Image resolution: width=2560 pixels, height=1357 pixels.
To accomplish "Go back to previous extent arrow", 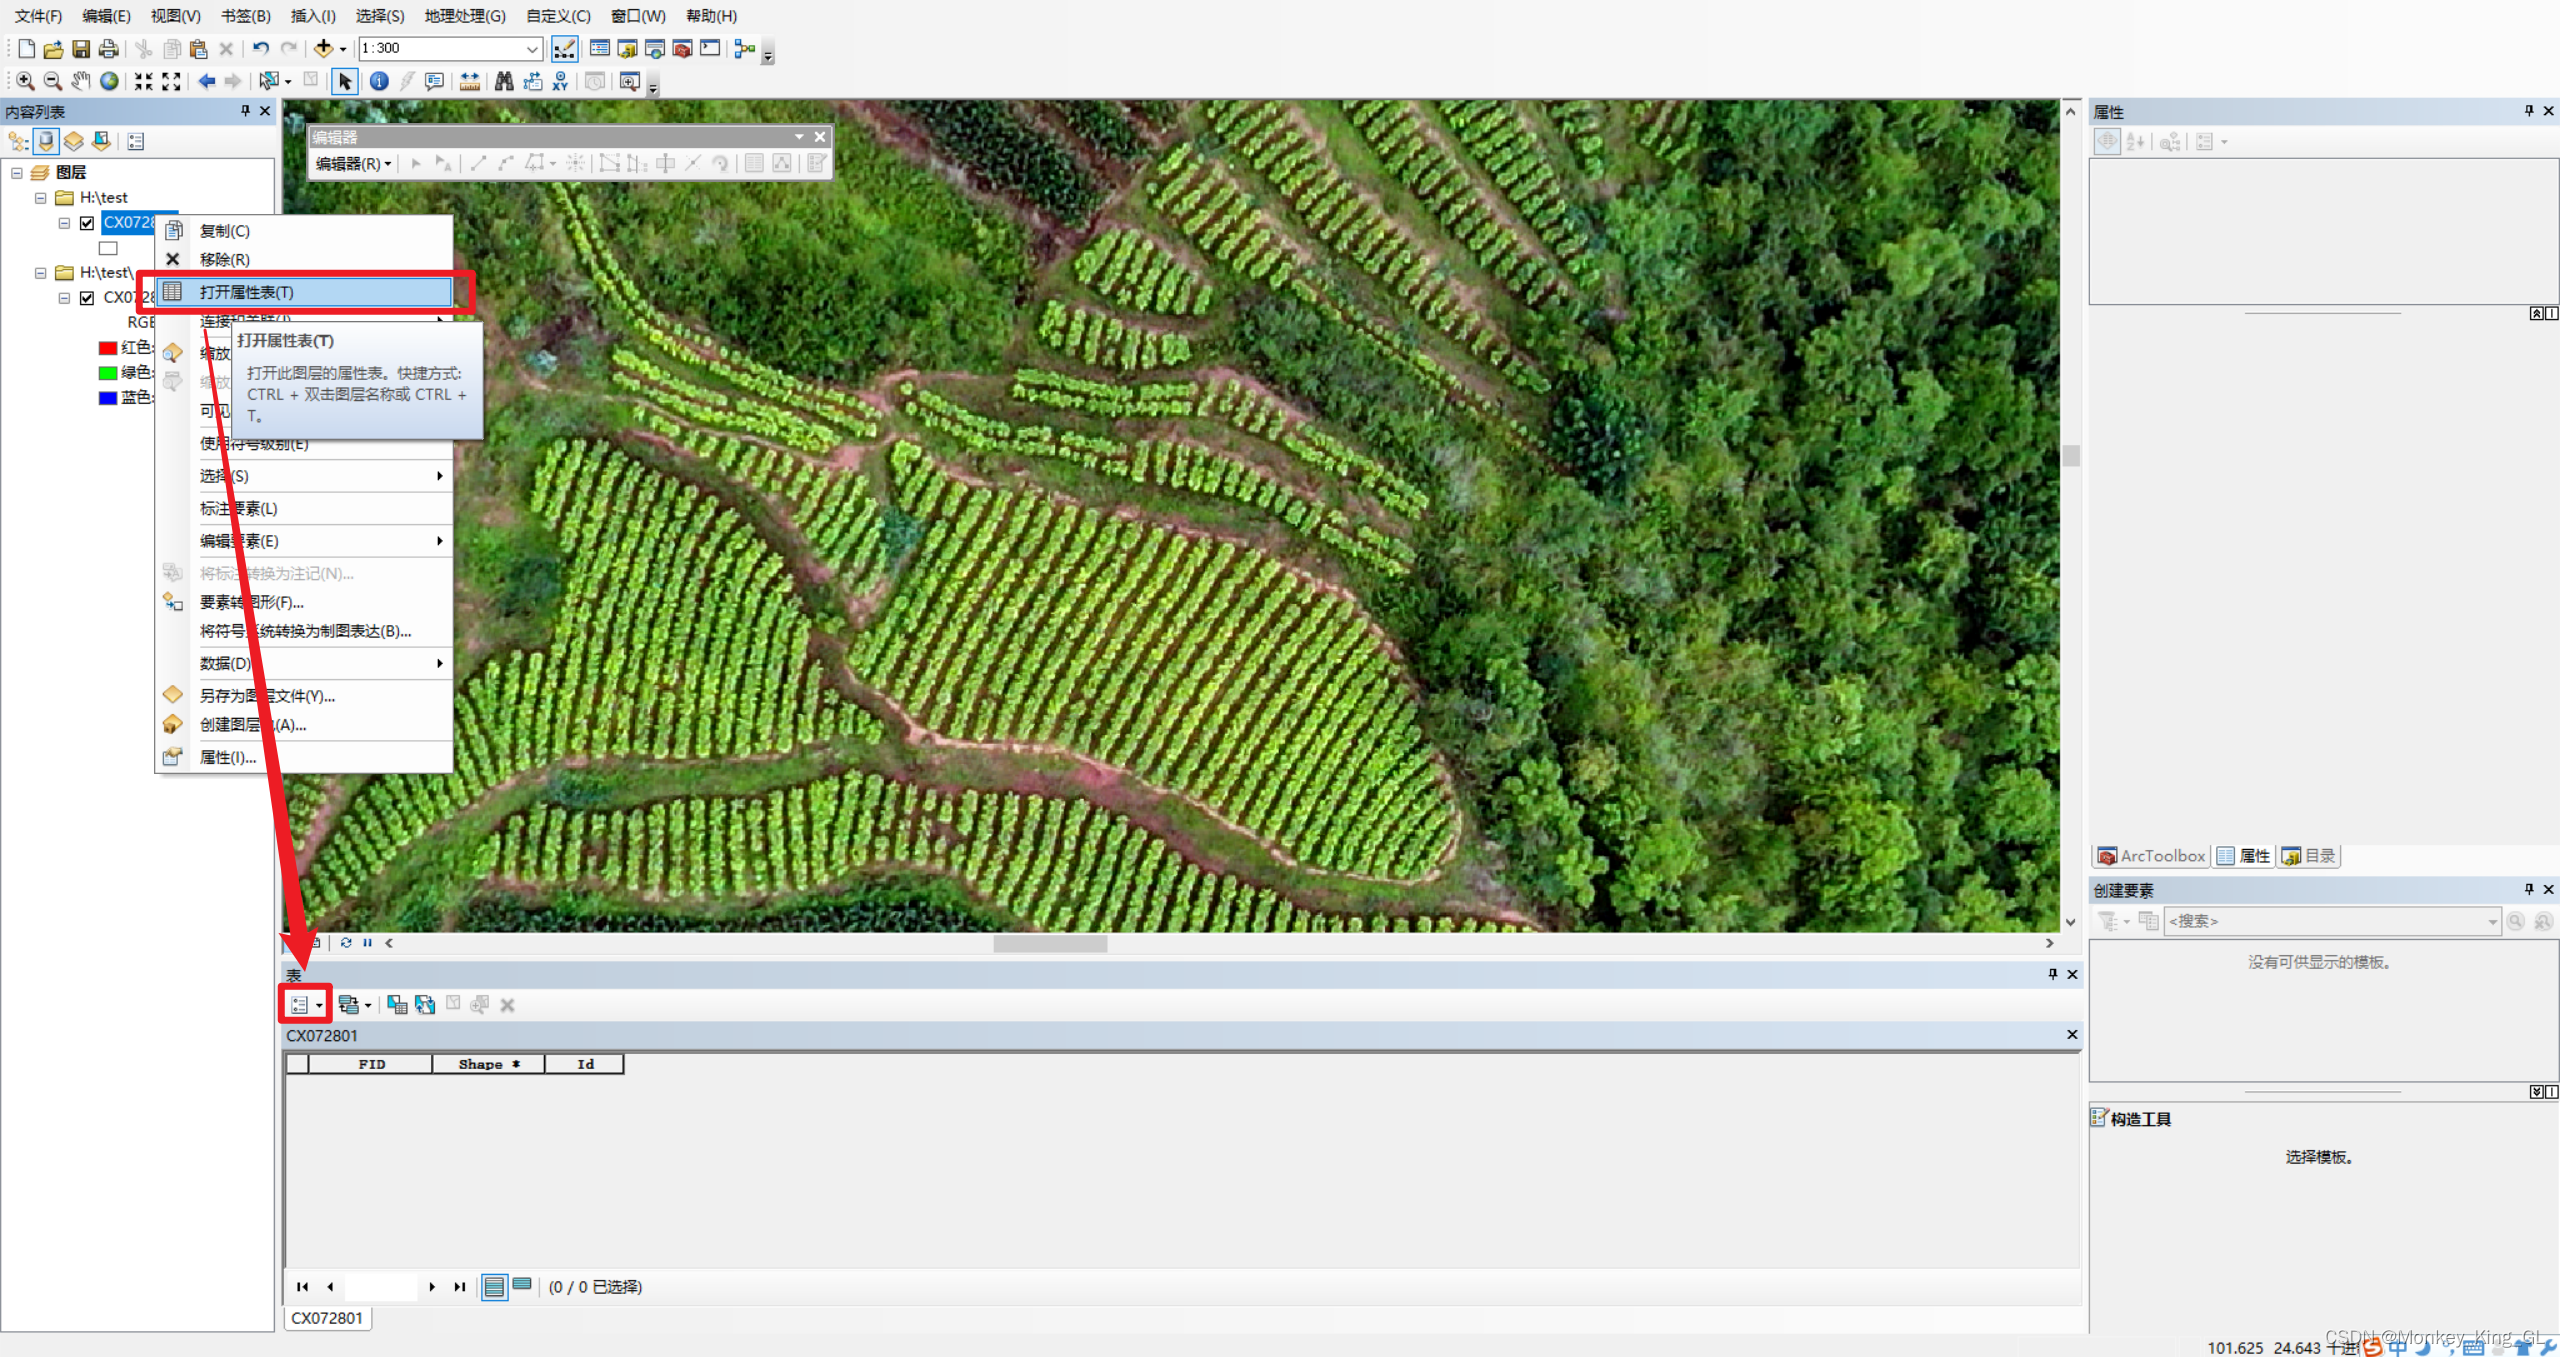I will (x=207, y=81).
